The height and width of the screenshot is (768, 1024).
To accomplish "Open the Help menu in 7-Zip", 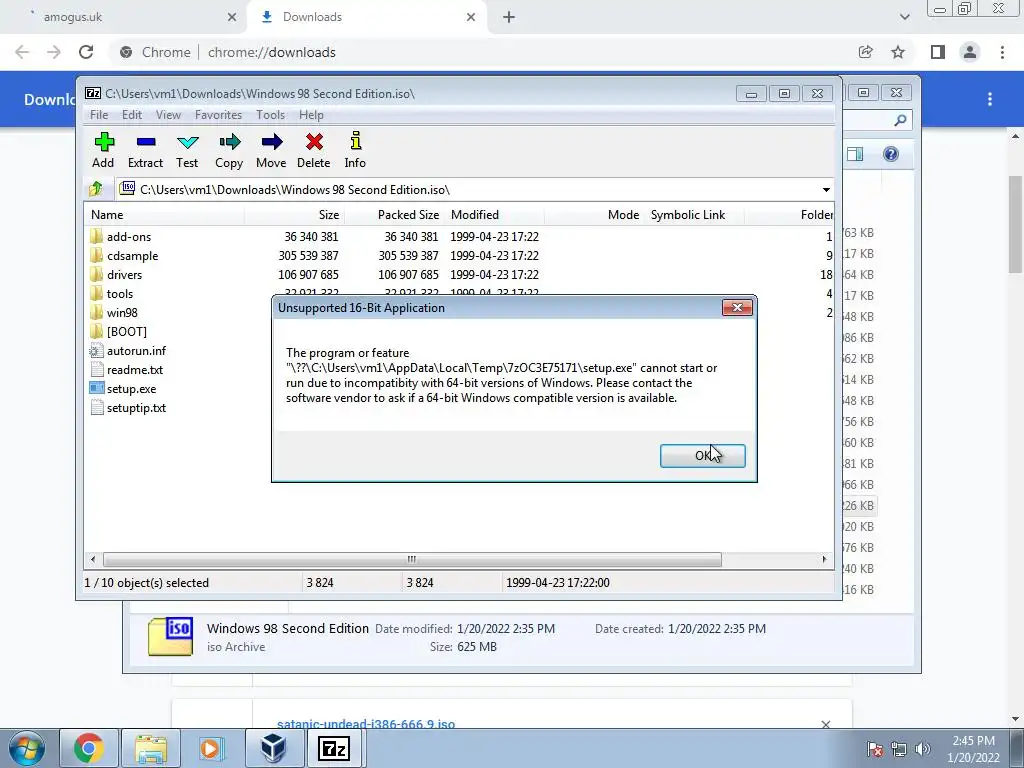I will pos(311,115).
